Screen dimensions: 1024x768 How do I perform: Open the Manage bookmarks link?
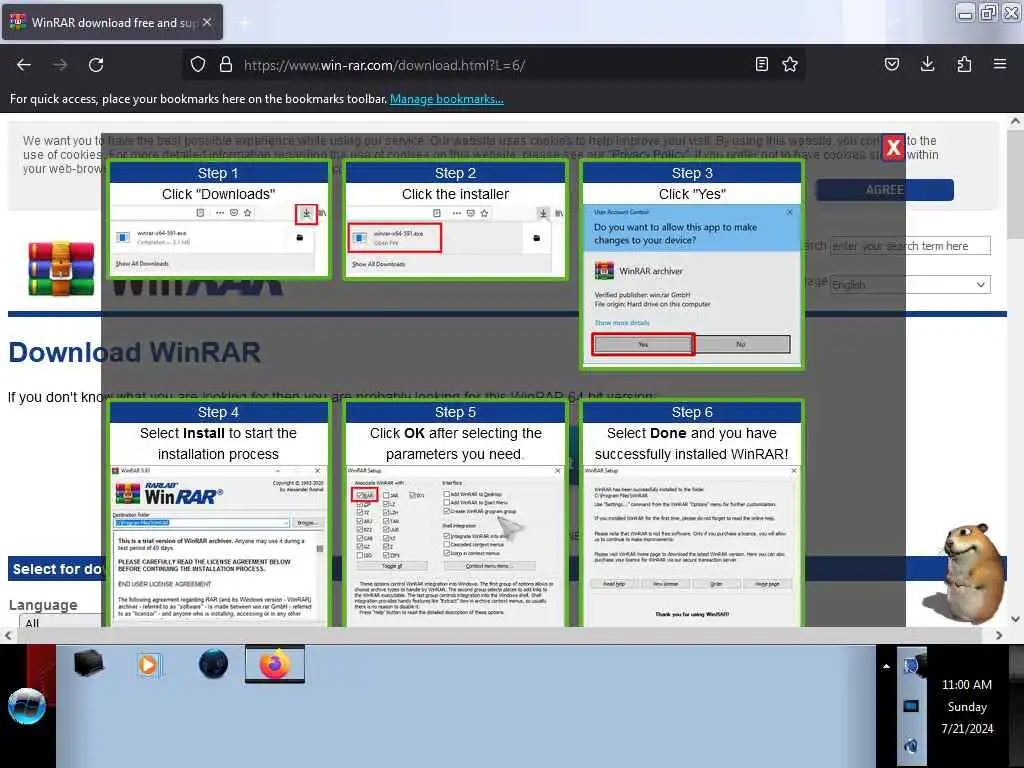pyautogui.click(x=447, y=99)
